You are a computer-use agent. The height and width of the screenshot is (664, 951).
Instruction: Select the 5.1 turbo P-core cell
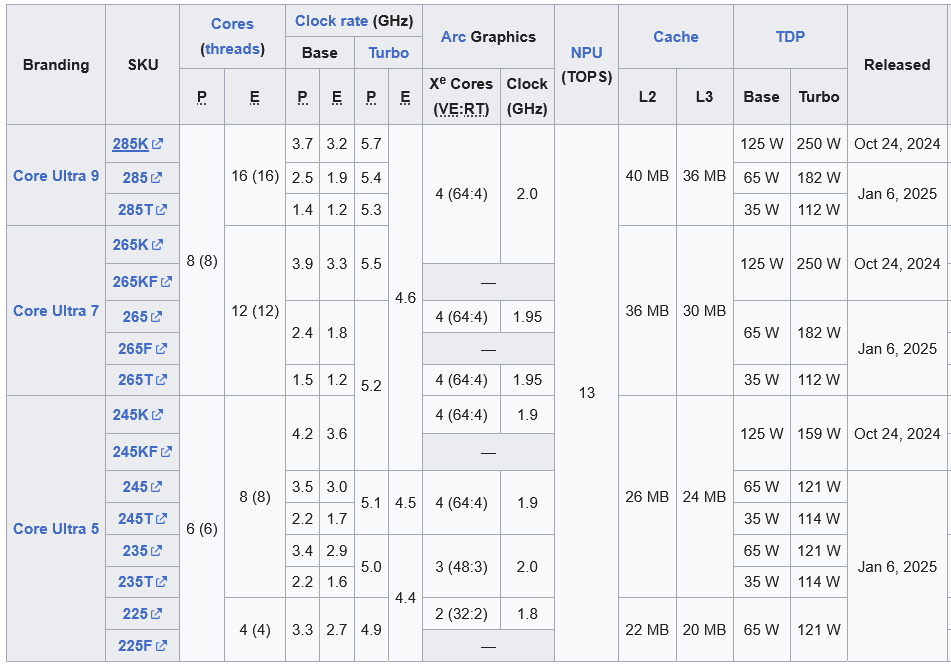(x=371, y=503)
